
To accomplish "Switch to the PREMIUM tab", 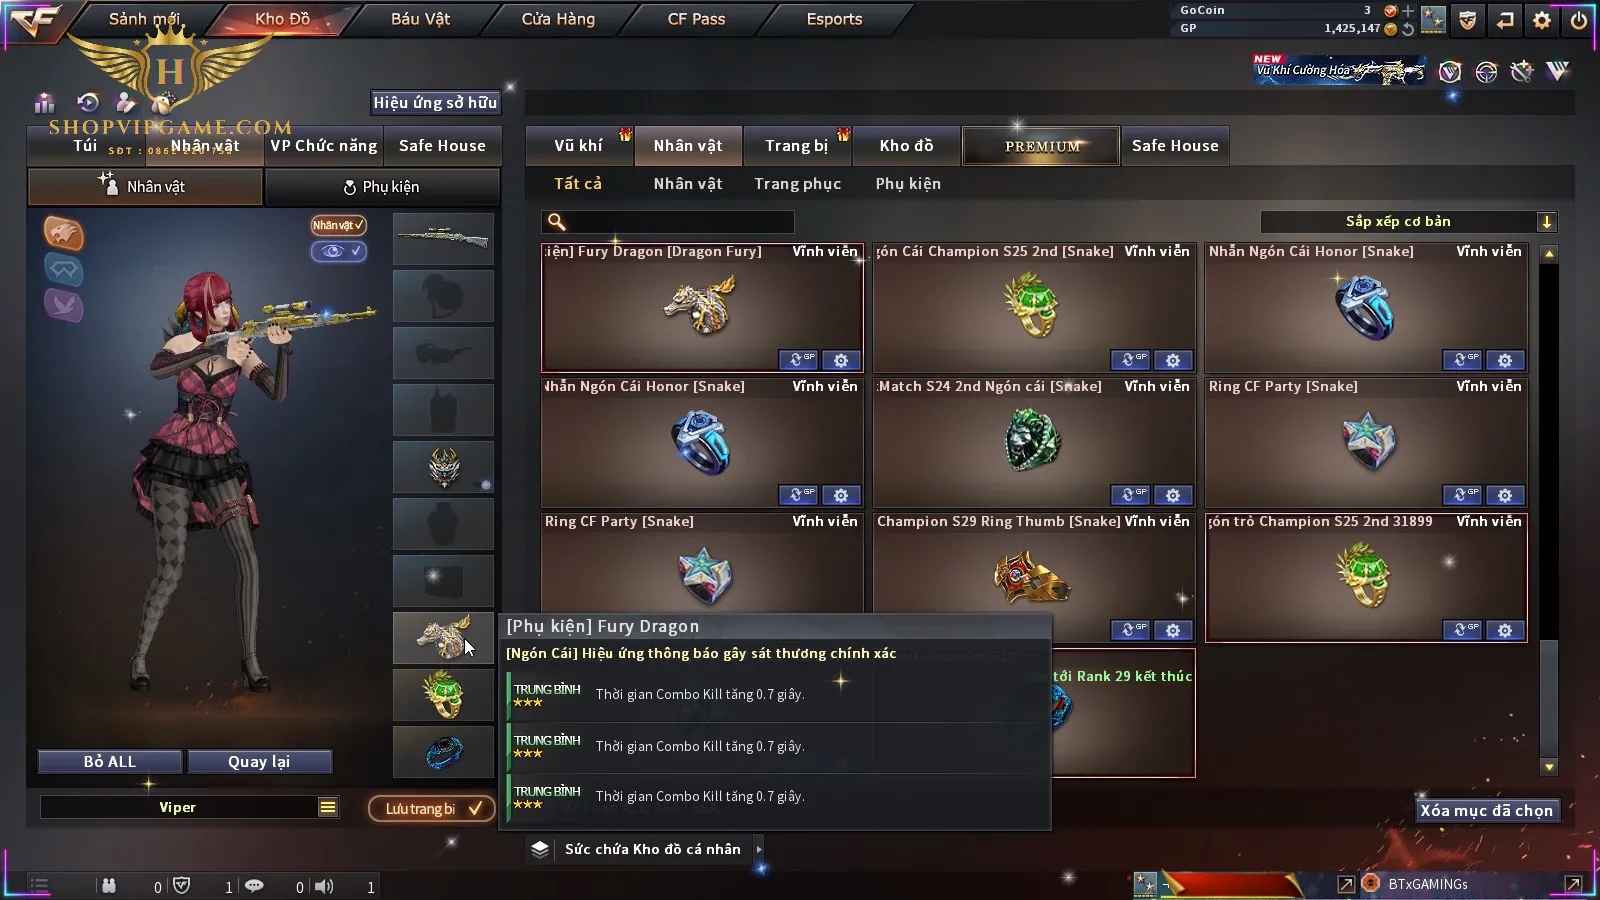I will pyautogui.click(x=1041, y=146).
